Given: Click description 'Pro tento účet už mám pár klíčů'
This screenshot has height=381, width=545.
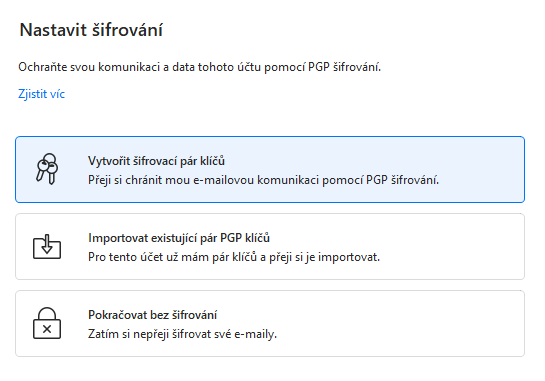Looking at the screenshot, I should tap(234, 257).
